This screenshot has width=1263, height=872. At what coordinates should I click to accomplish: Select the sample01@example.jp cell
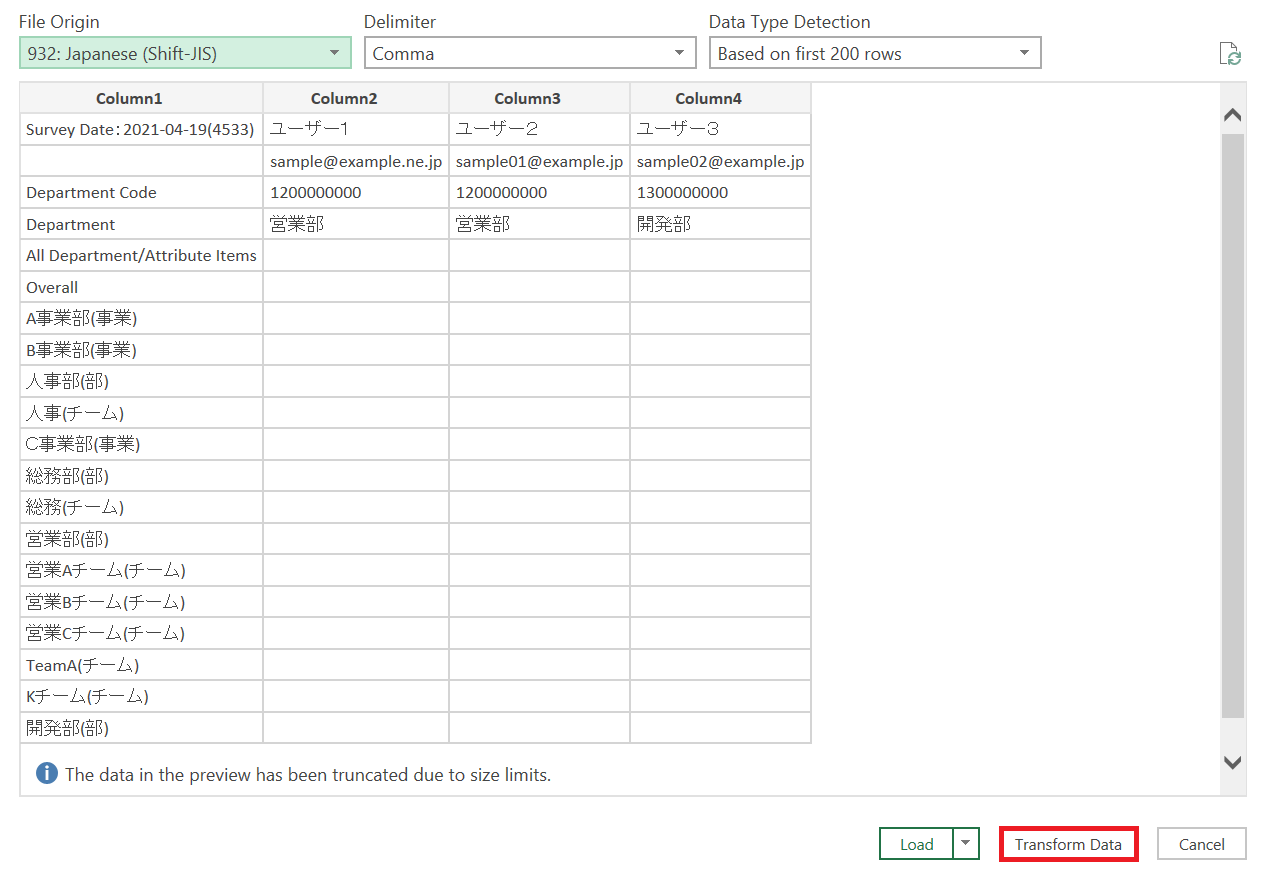540,161
